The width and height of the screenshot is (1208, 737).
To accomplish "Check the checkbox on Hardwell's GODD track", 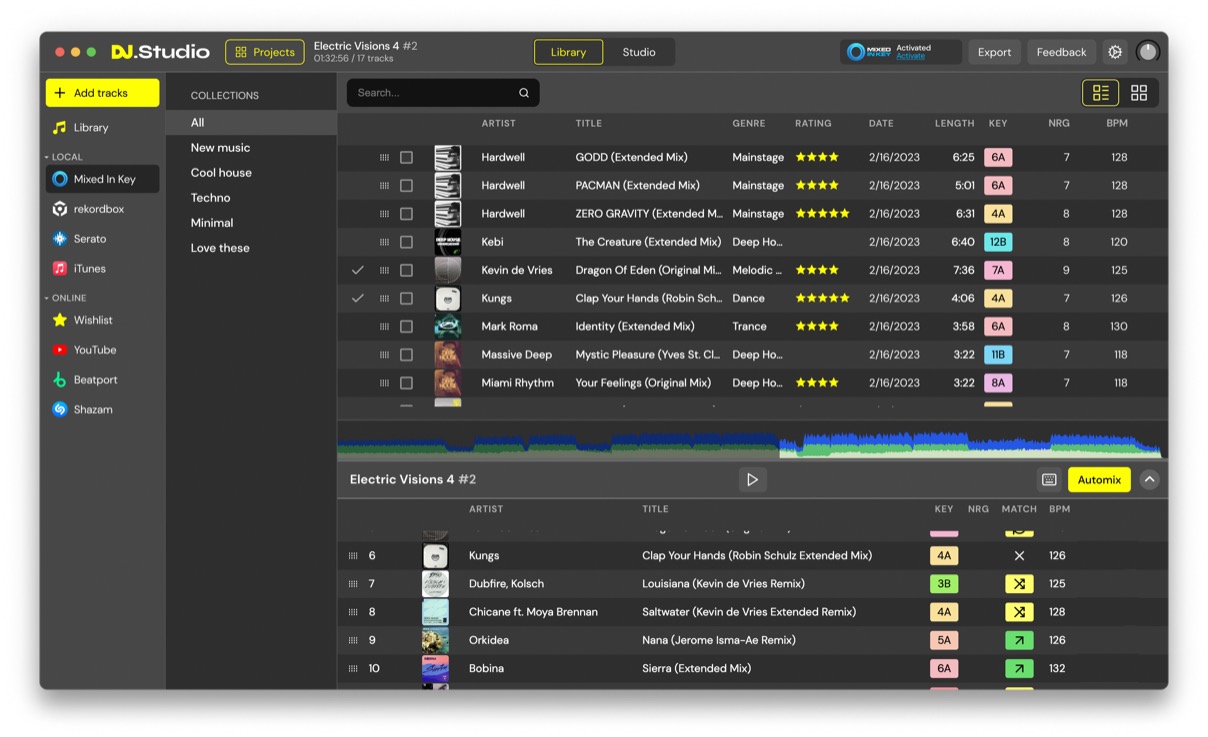I will pyautogui.click(x=407, y=157).
